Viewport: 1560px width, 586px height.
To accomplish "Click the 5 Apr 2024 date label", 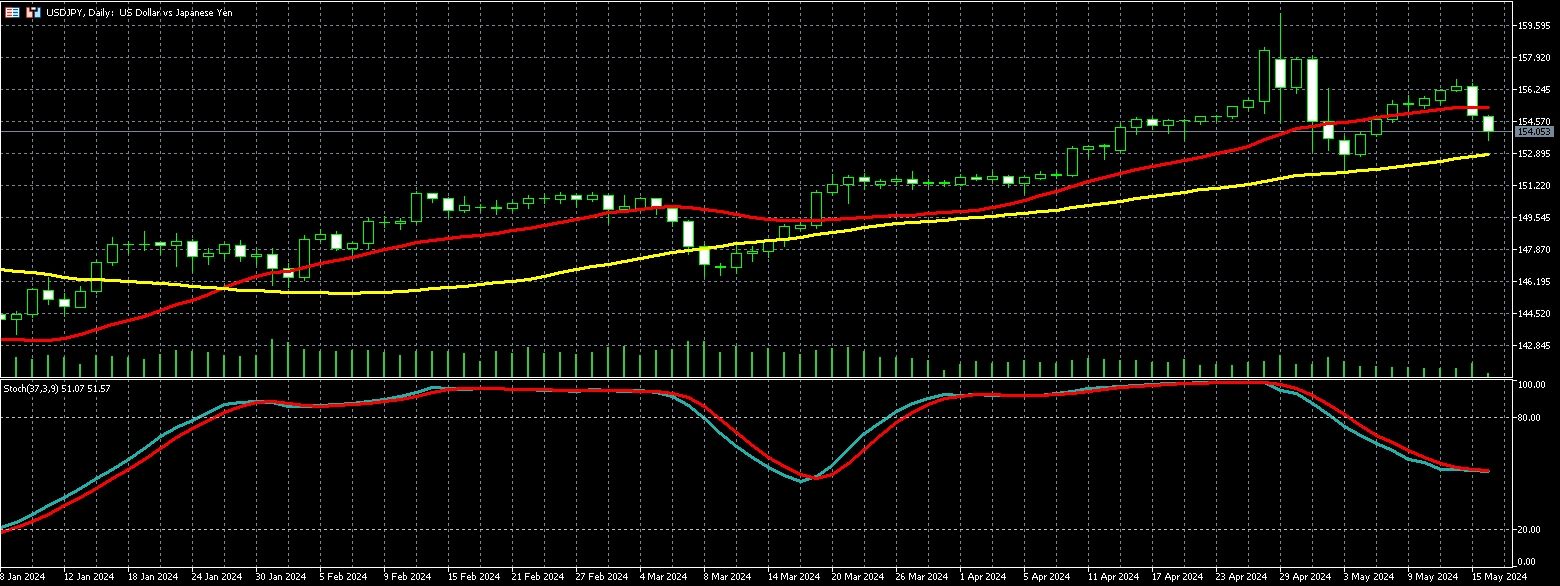I will [1048, 577].
